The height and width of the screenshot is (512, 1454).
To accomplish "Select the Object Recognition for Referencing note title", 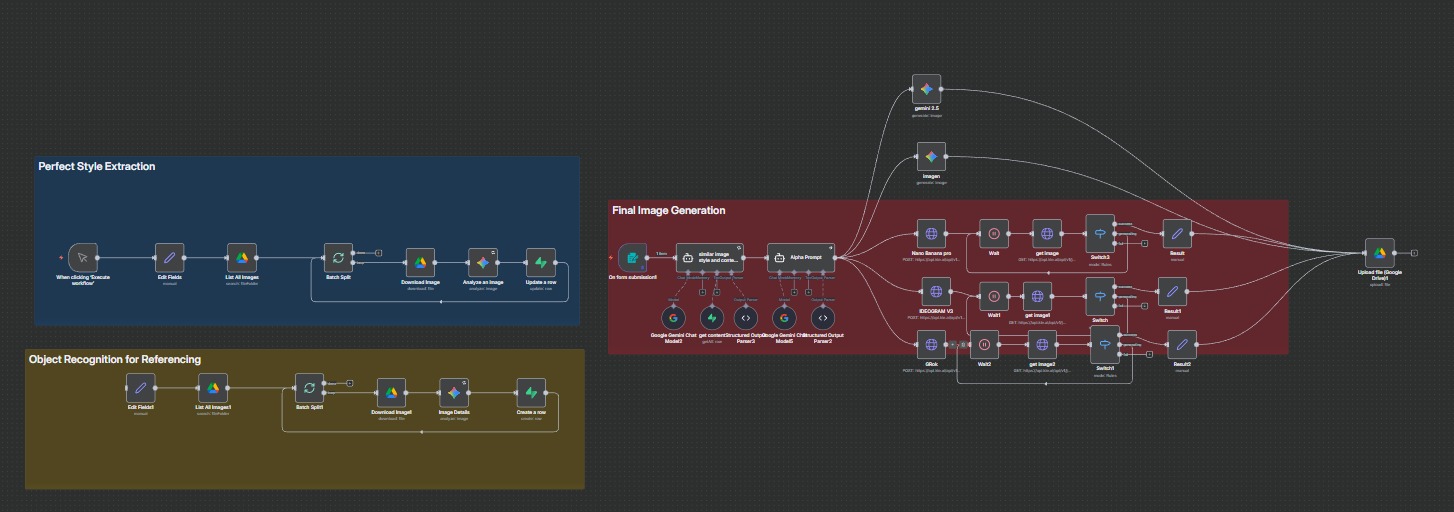I will 115,359.
